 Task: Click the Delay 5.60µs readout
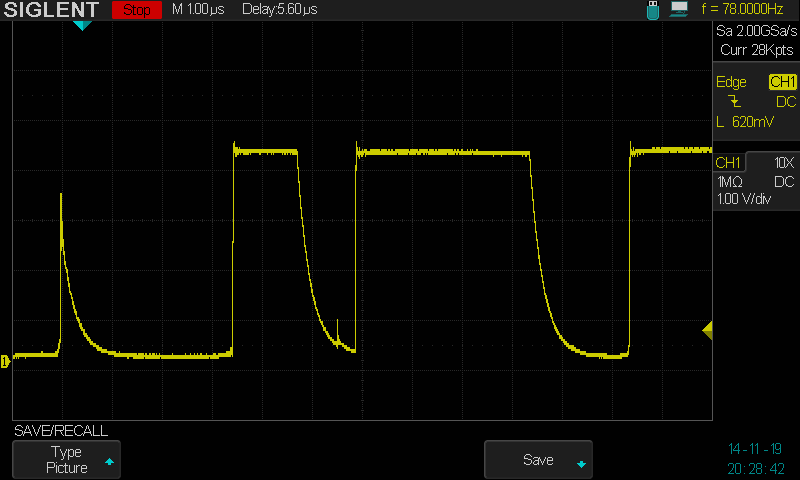[280, 10]
